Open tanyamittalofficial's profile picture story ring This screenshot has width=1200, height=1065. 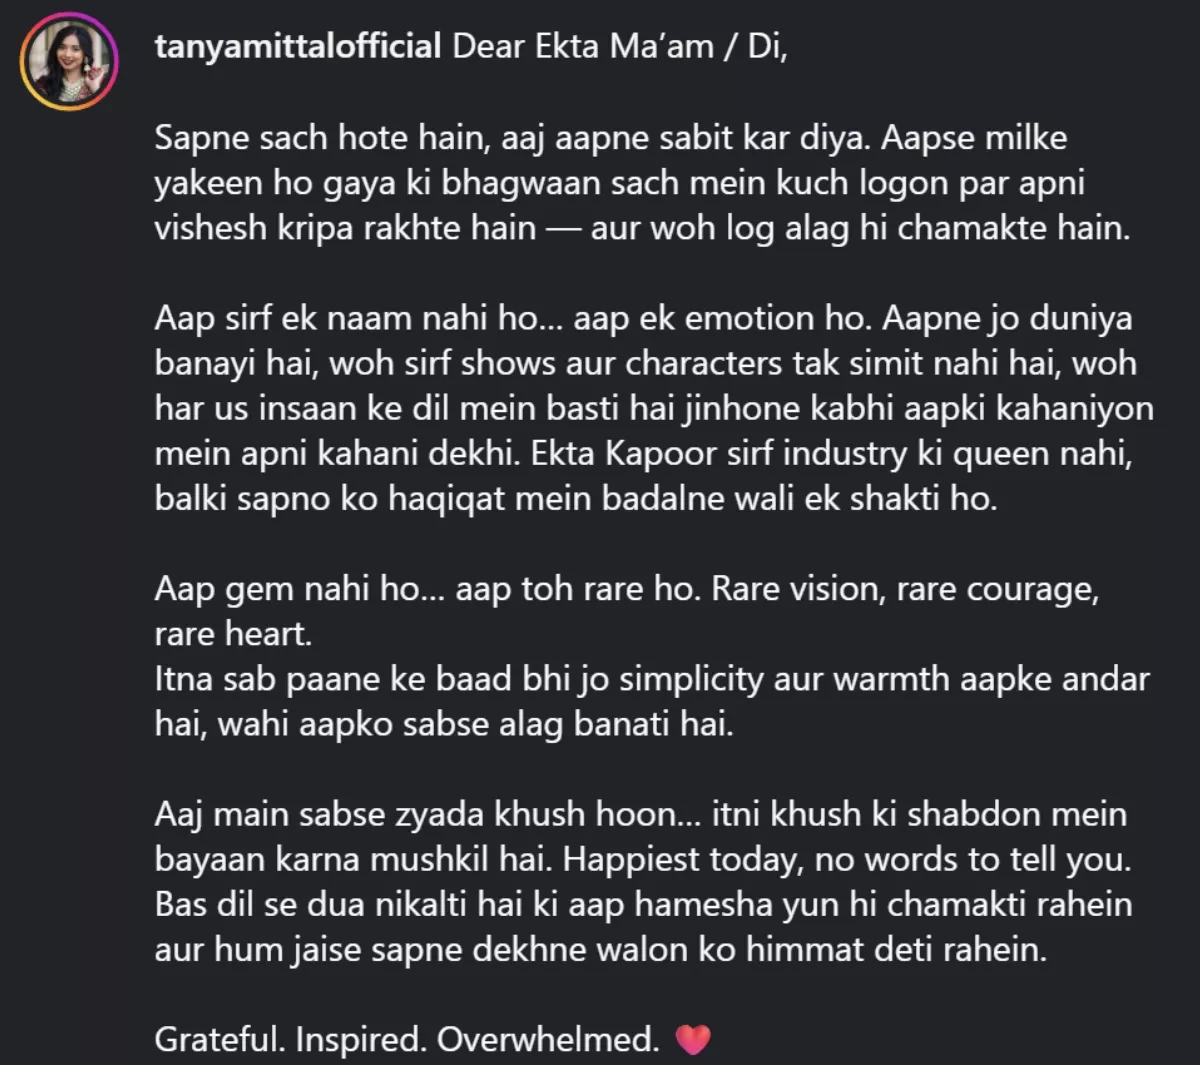click(x=69, y=62)
